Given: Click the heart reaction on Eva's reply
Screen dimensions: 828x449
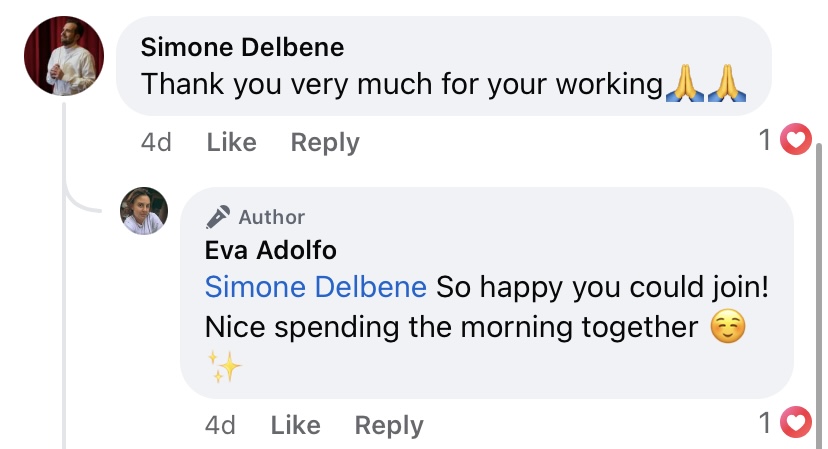Looking at the screenshot, I should click(x=796, y=424).
